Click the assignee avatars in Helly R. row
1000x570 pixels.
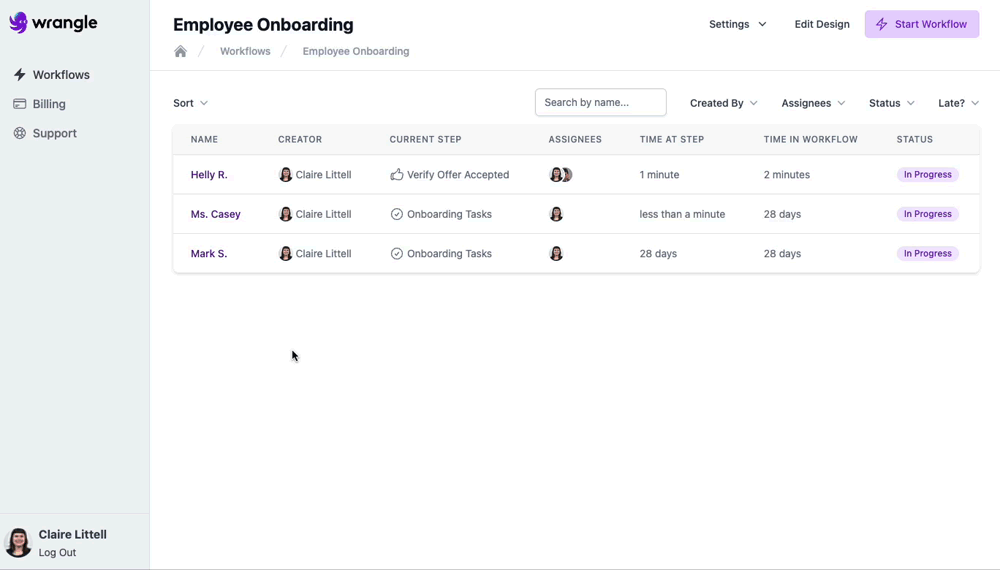pyautogui.click(x=560, y=174)
